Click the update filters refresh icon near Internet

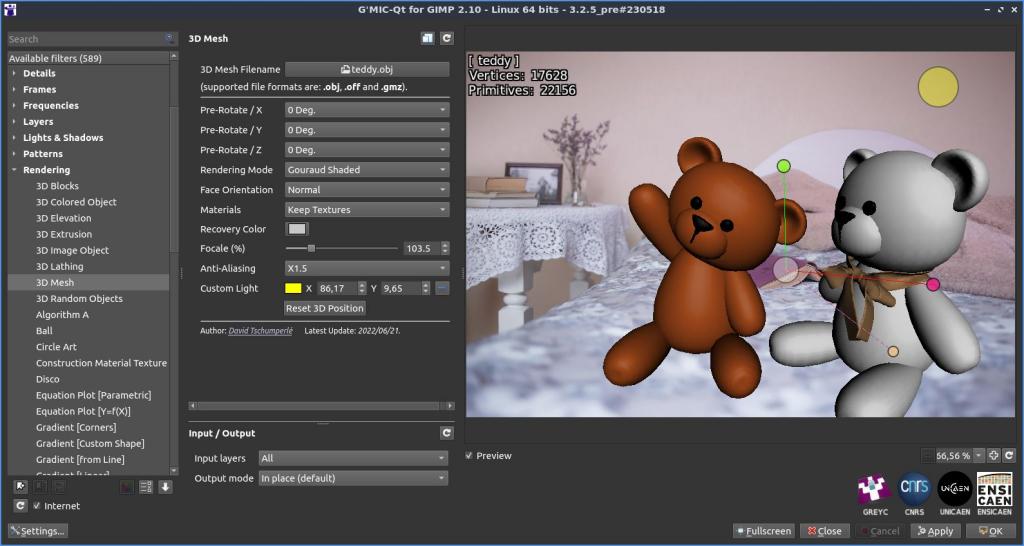click(x=20, y=506)
